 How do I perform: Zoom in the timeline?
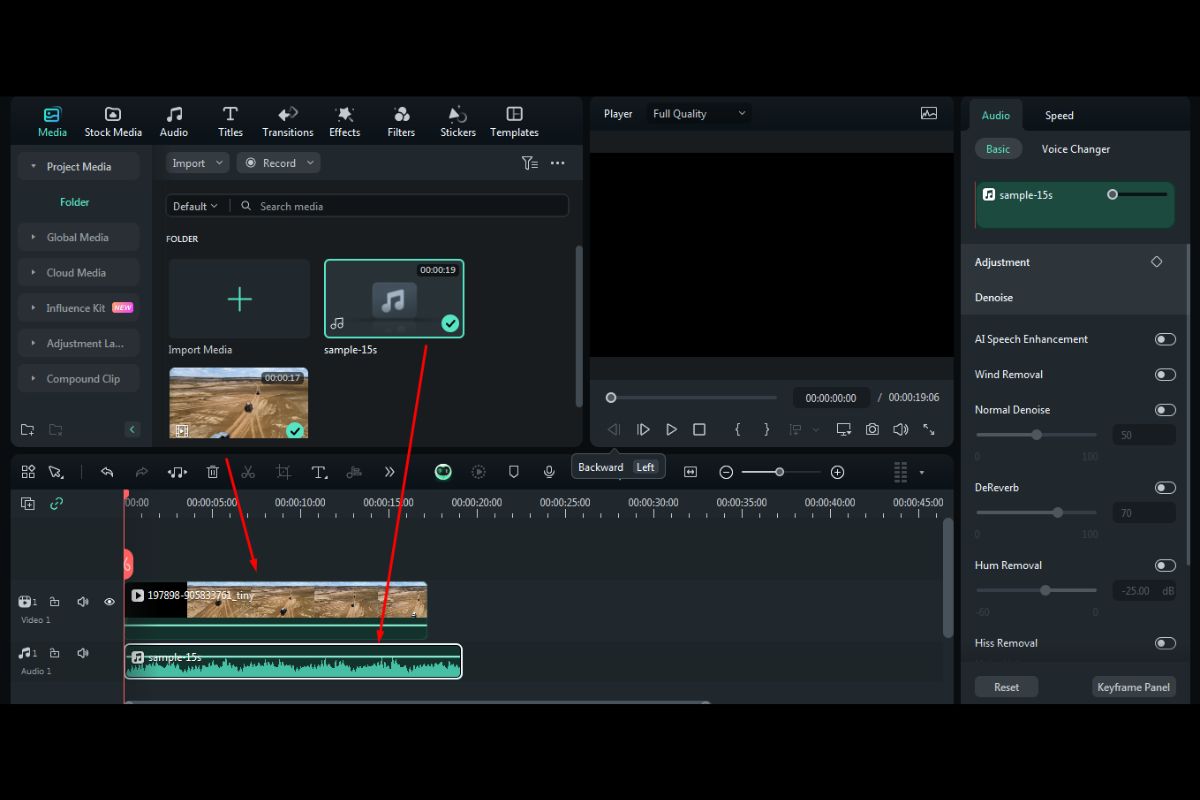[x=838, y=472]
